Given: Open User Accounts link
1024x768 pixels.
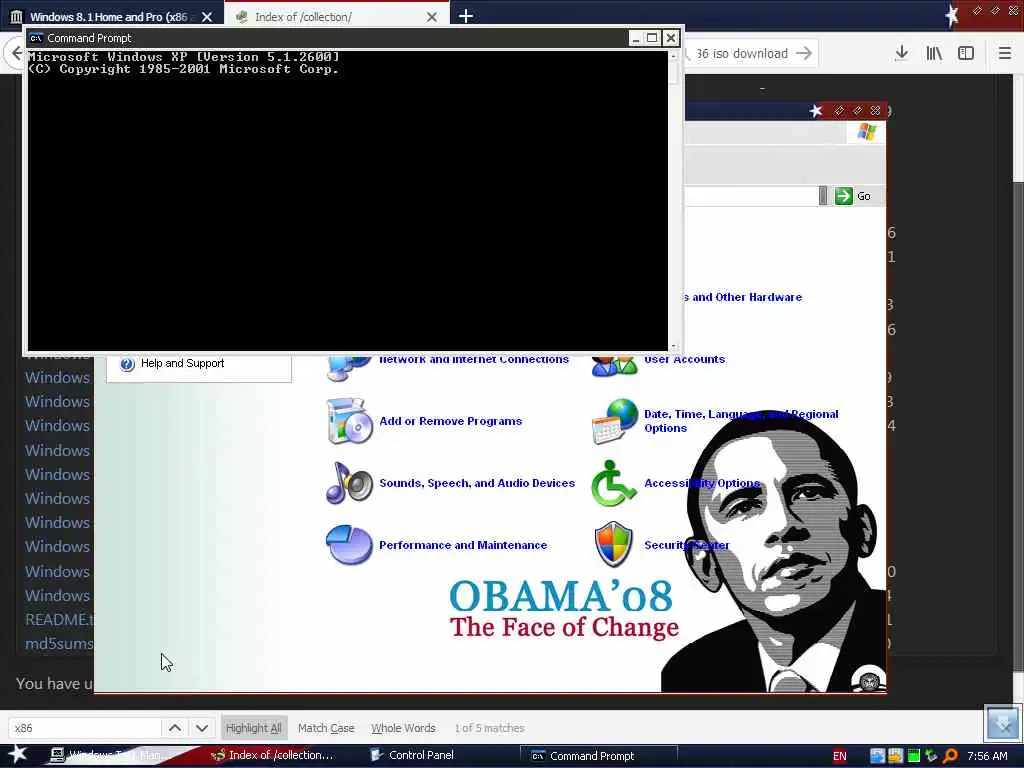Looking at the screenshot, I should 684,359.
